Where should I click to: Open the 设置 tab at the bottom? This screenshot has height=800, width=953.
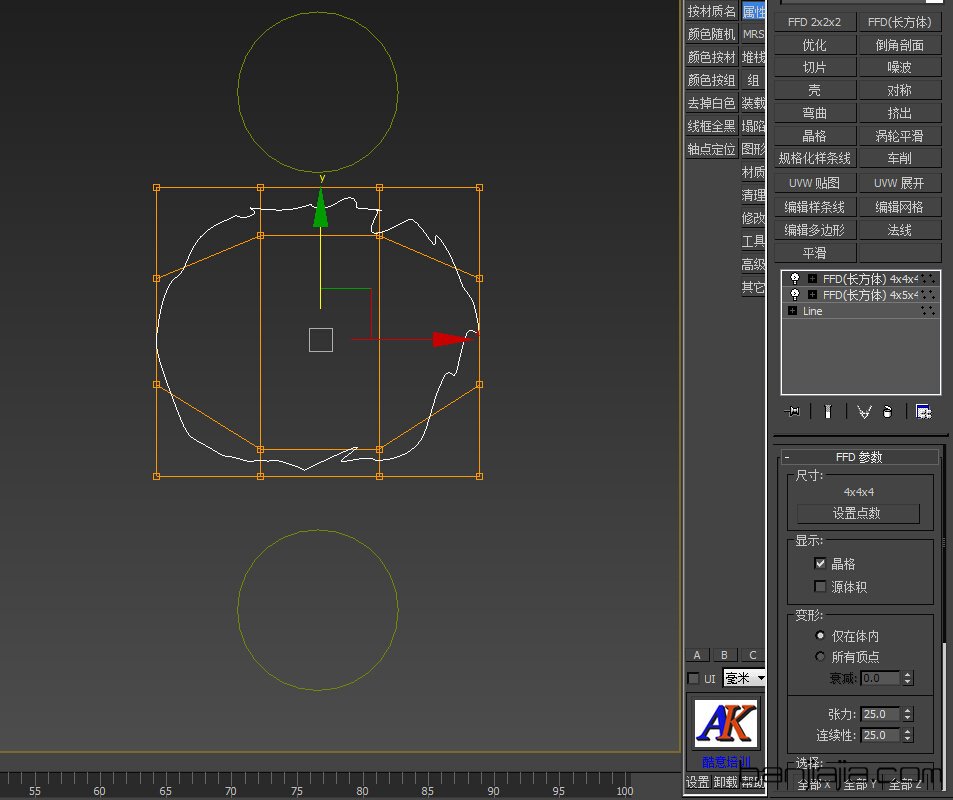(x=697, y=782)
